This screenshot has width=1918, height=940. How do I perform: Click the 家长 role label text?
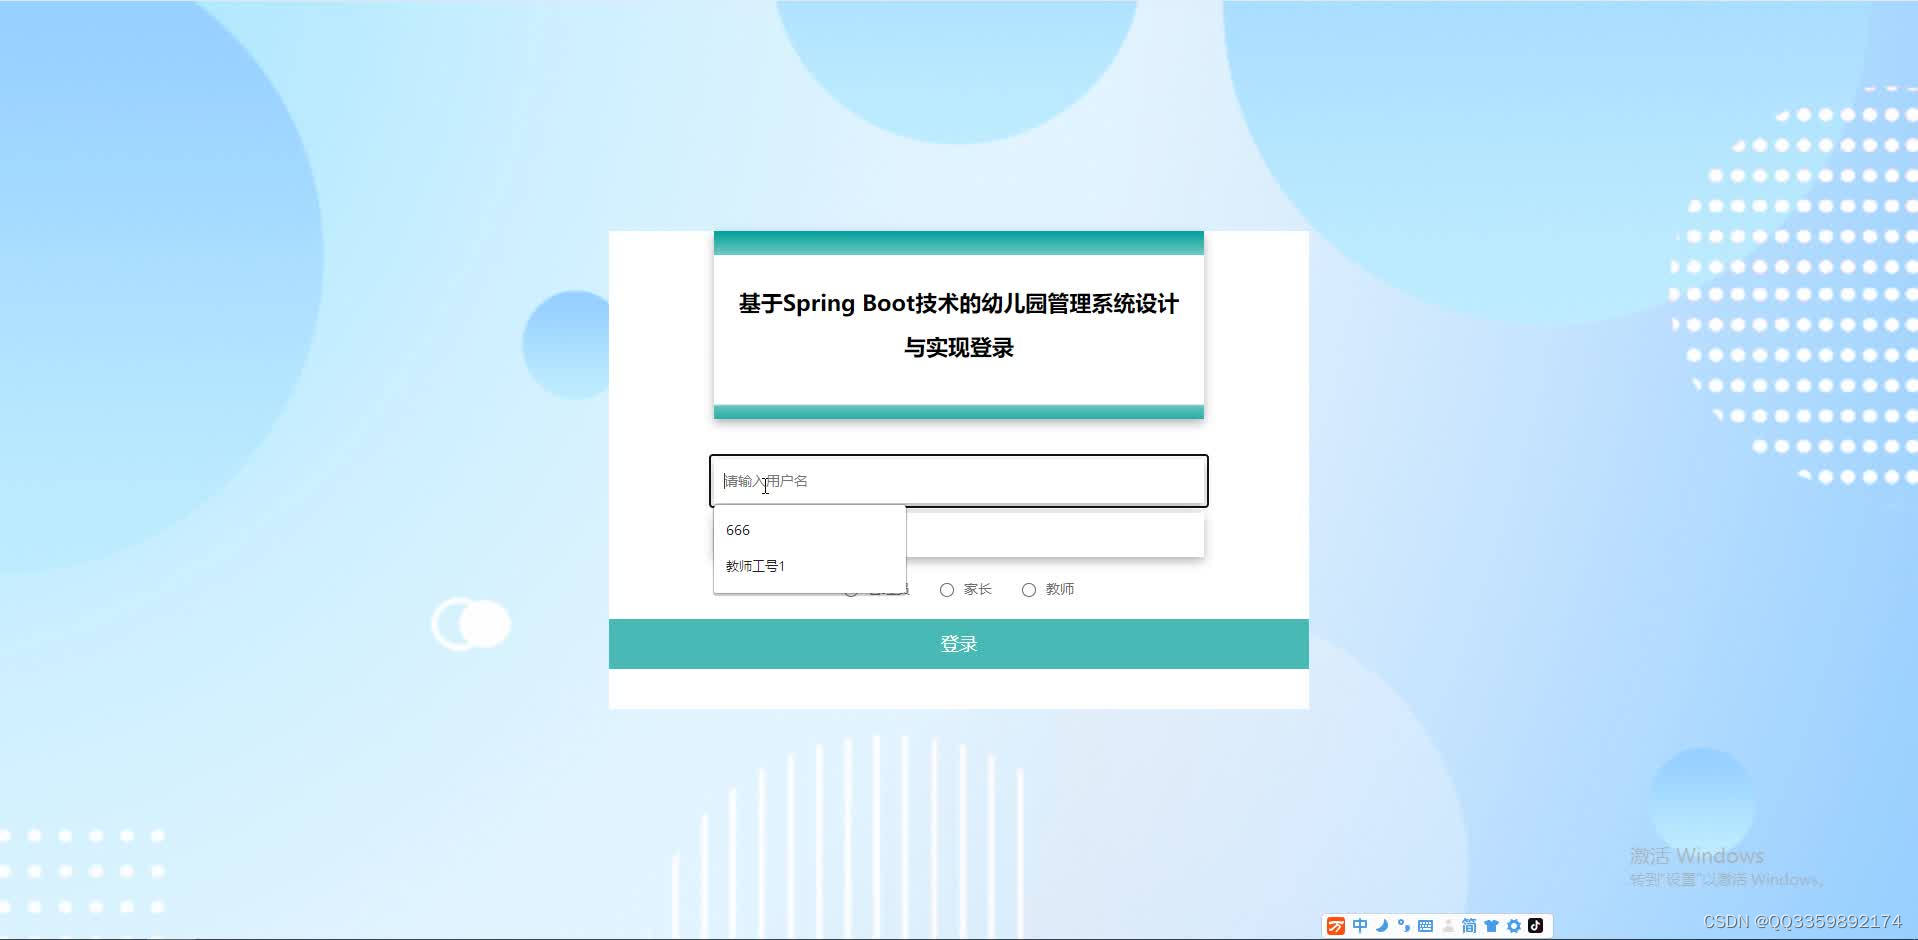click(978, 590)
